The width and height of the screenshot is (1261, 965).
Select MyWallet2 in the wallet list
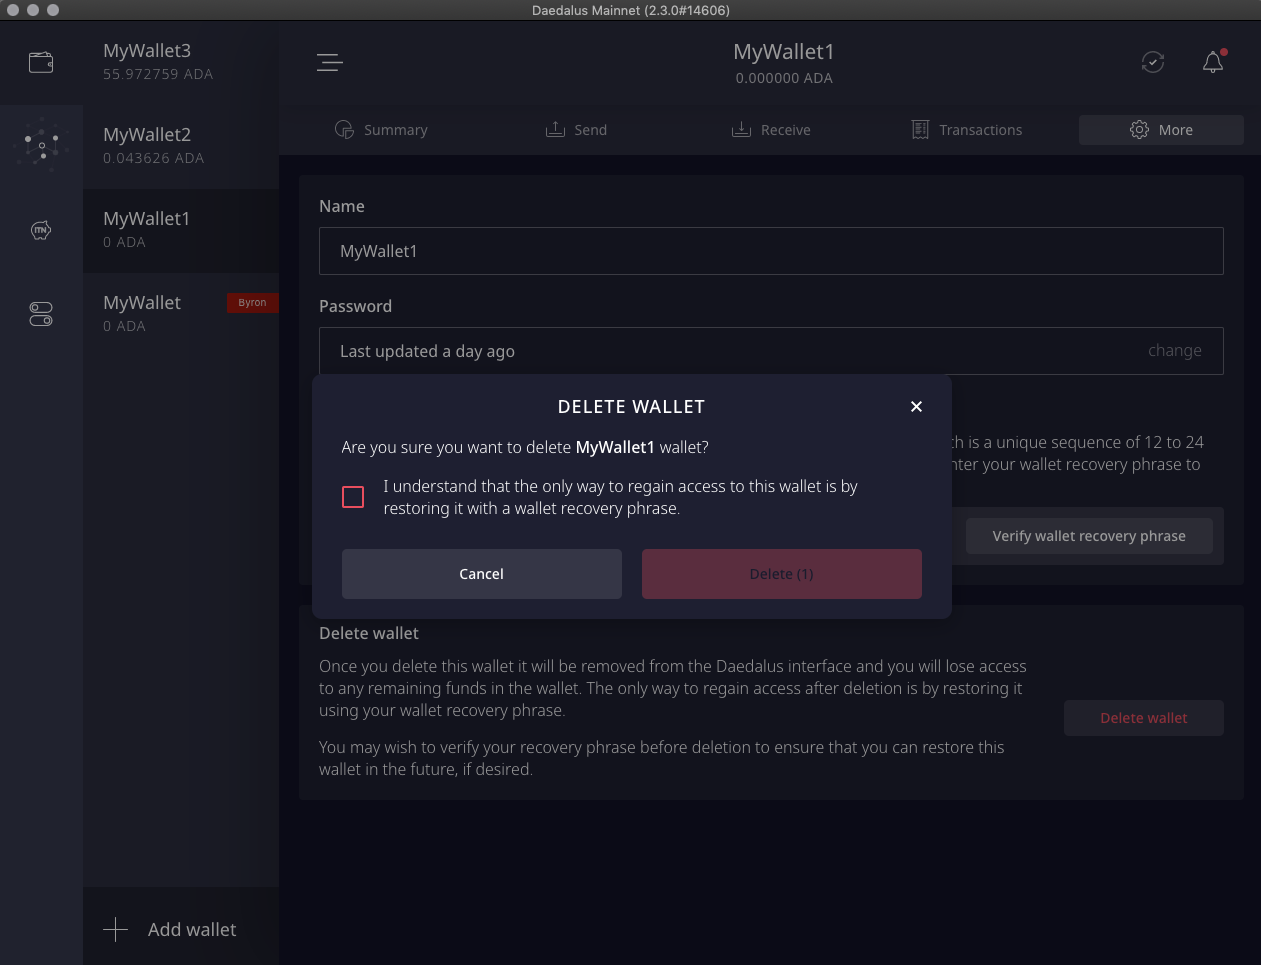click(x=181, y=146)
